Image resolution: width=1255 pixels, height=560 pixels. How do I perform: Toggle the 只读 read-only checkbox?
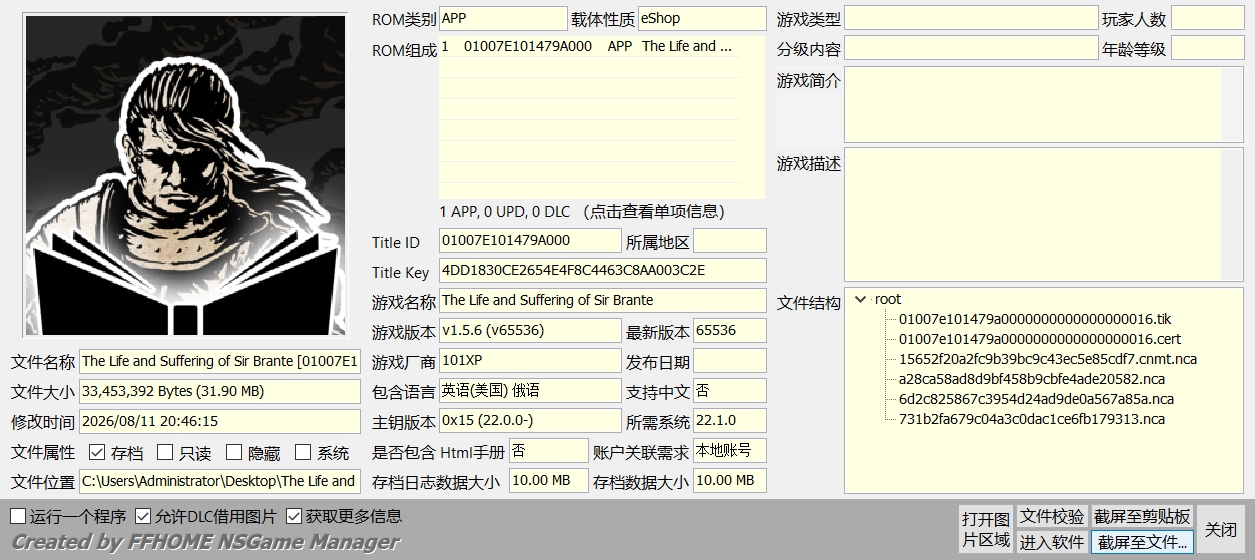click(166, 453)
